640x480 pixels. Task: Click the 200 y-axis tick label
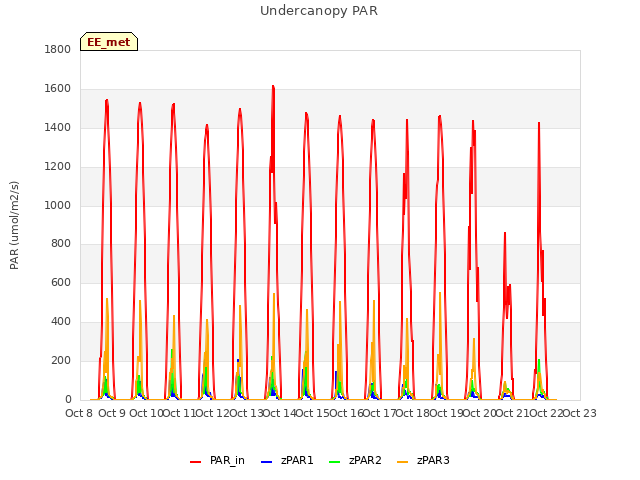(61, 360)
